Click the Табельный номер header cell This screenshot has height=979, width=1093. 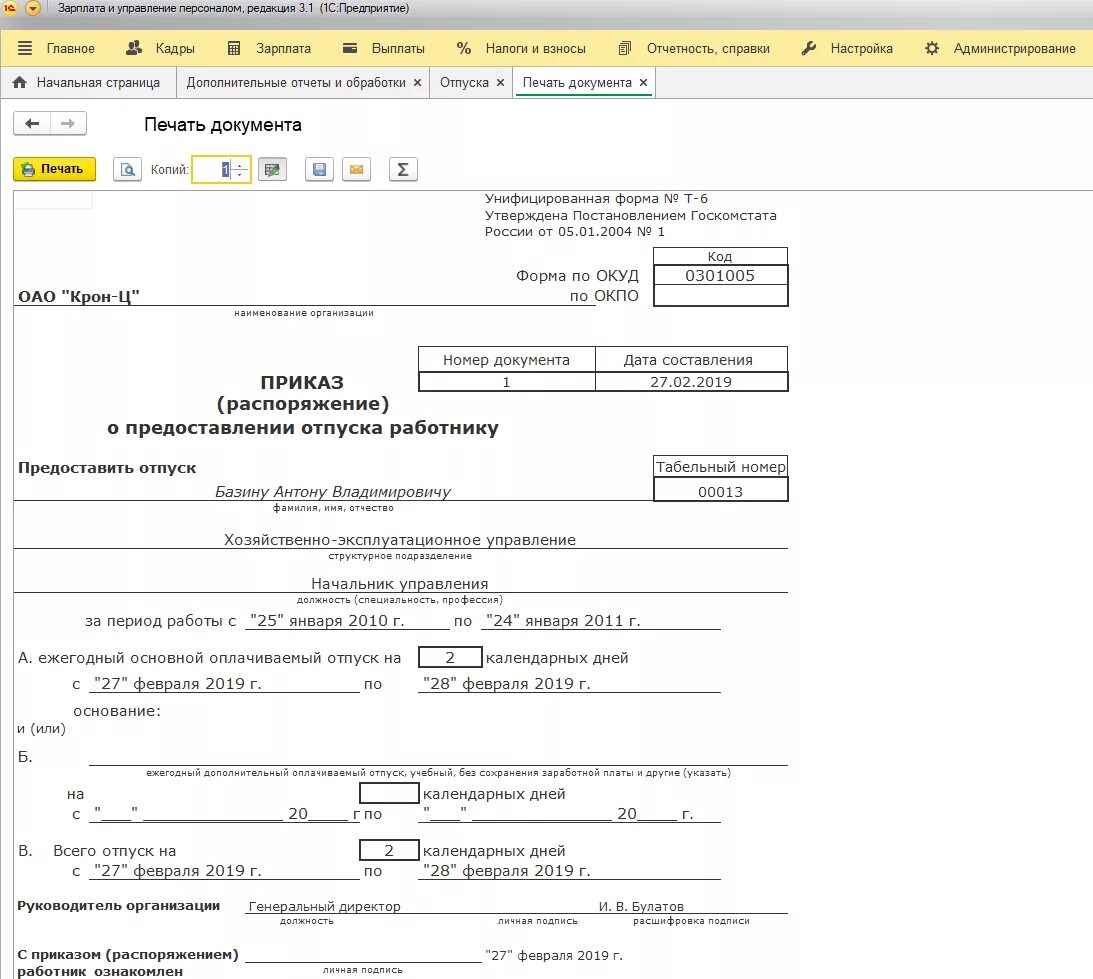[720, 466]
